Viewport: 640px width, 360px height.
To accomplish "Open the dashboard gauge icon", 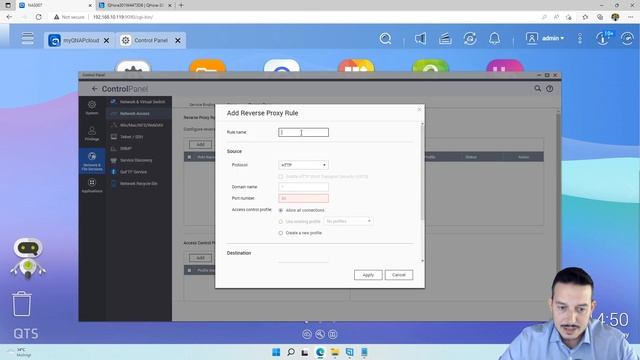I will pos(627,39).
